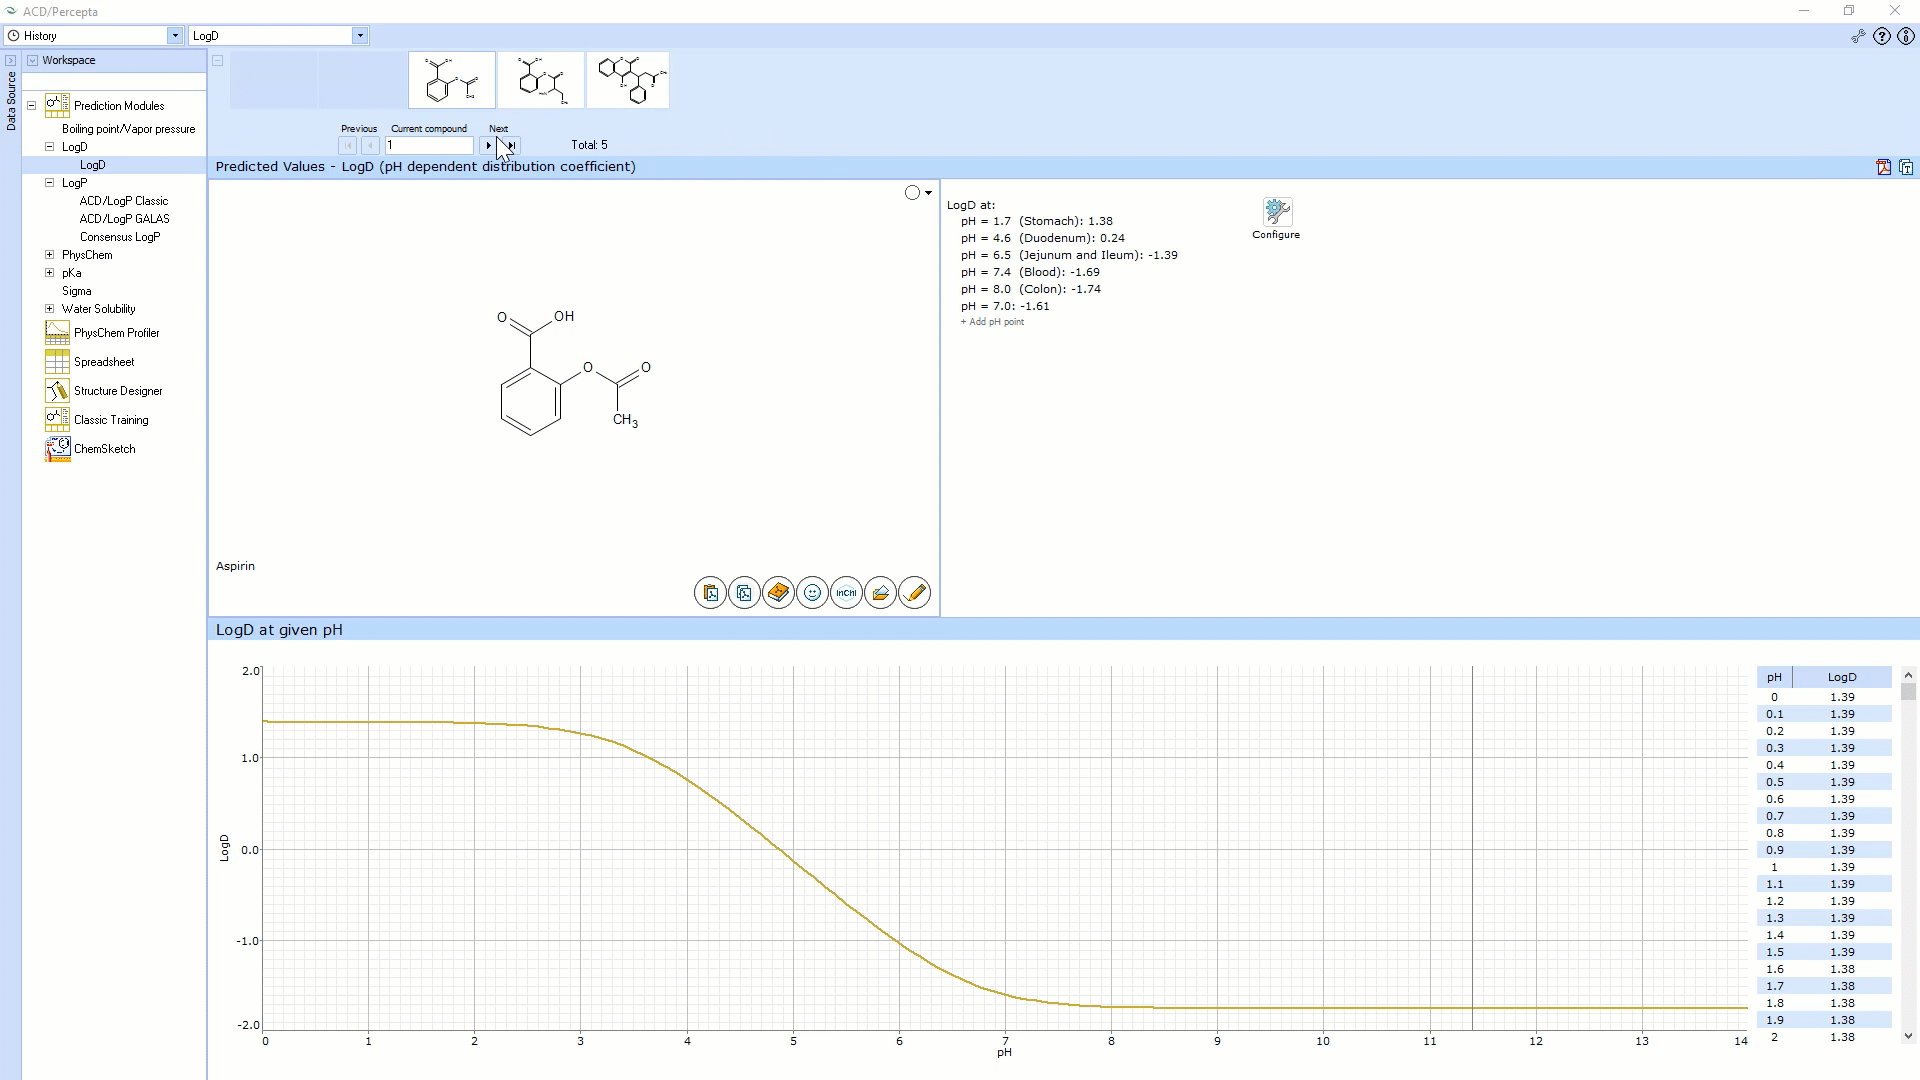1920x1080 pixels.
Task: Click the InChI input icon
Action: 846,593
